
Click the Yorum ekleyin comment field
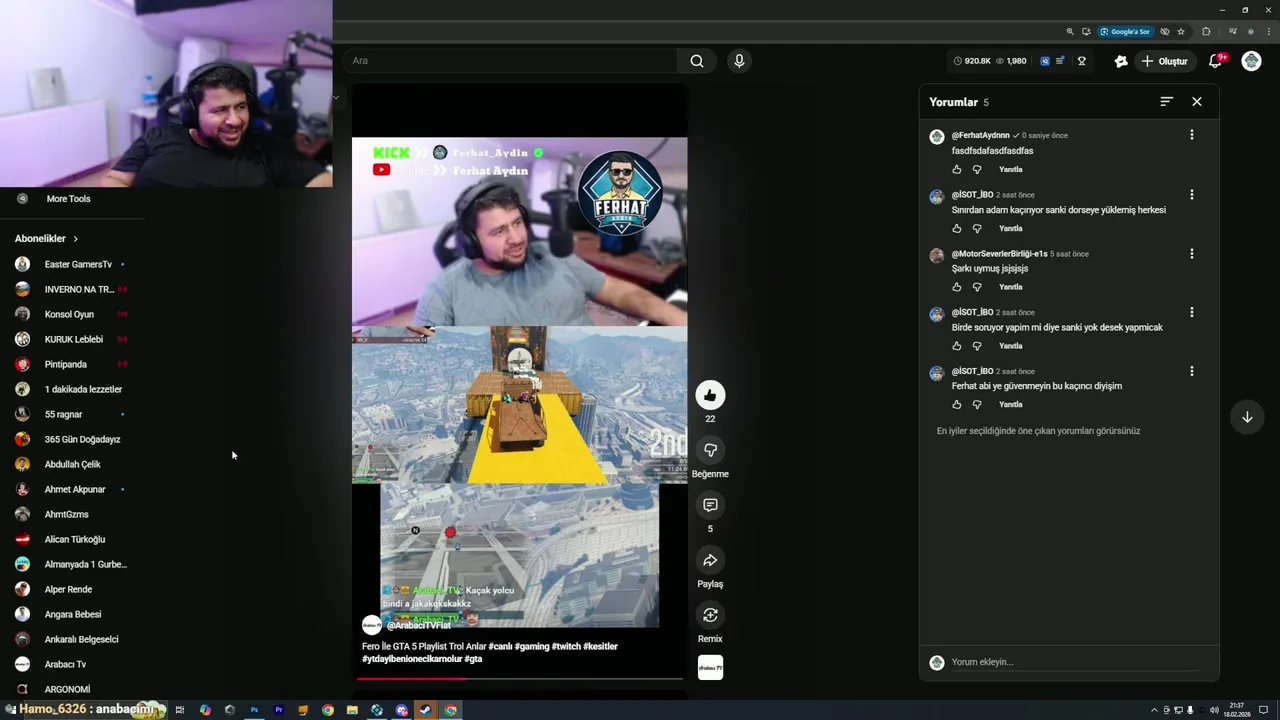point(1075,662)
